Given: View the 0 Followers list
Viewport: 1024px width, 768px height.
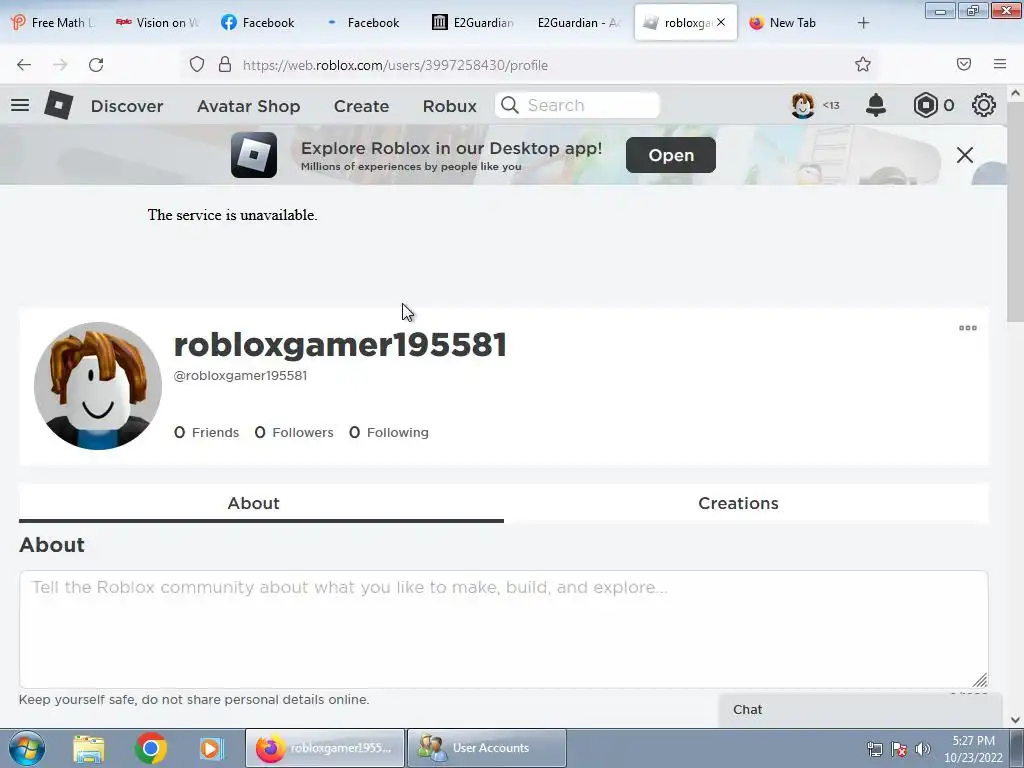Looking at the screenshot, I should point(294,432).
